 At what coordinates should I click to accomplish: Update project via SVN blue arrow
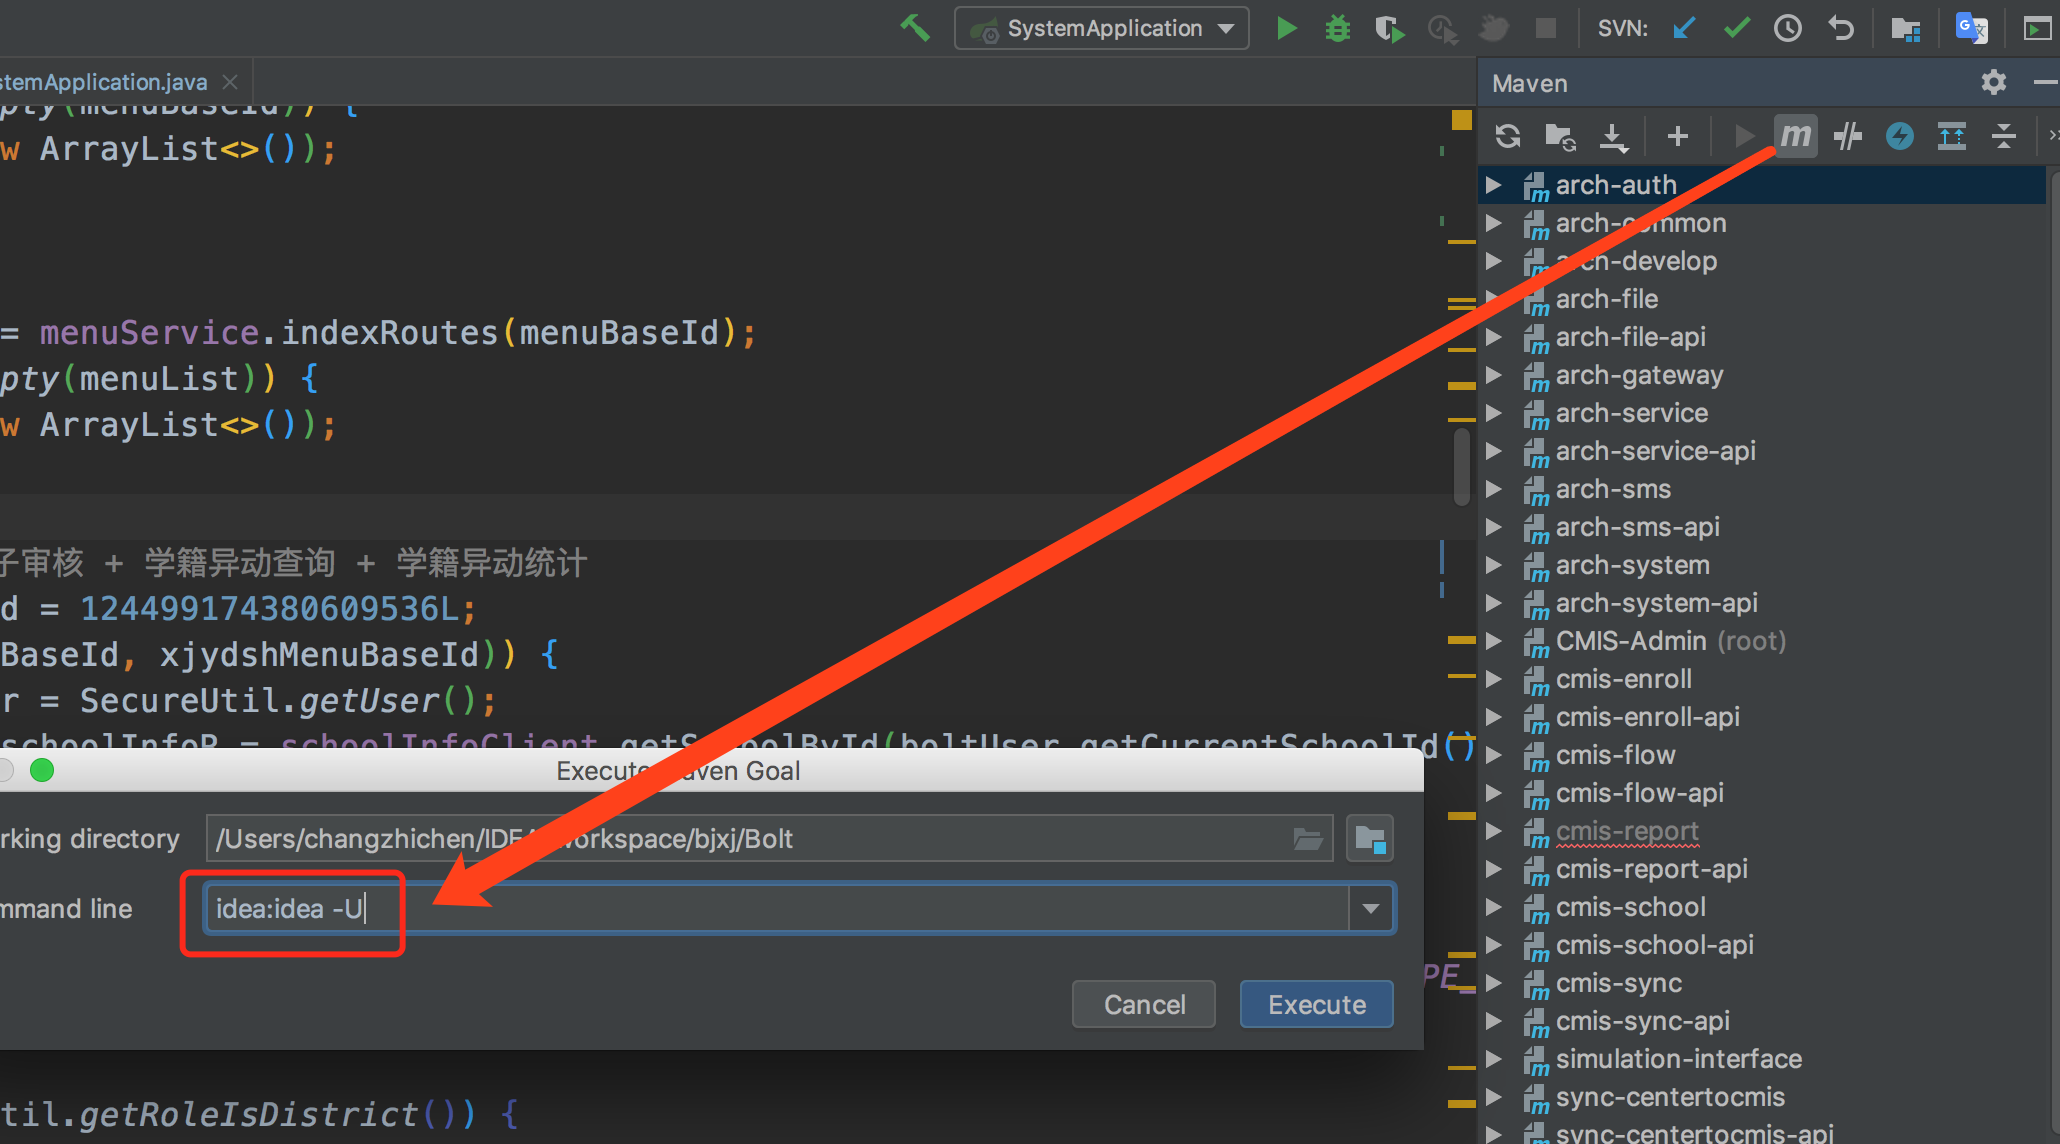tap(1685, 28)
